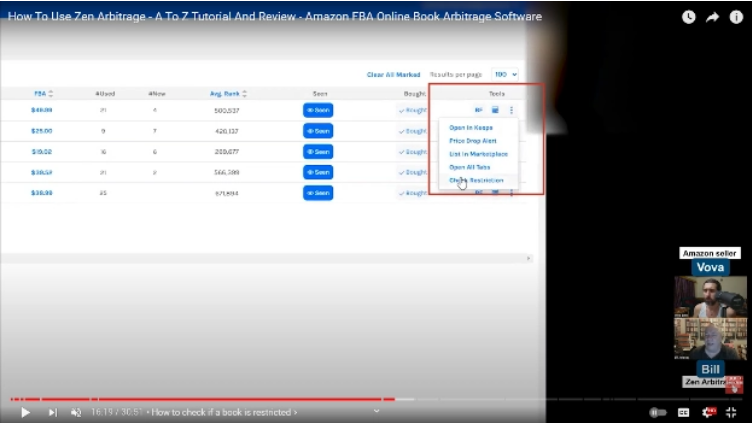
Task: Open the Share arrow icon on the video
Action: click(712, 17)
